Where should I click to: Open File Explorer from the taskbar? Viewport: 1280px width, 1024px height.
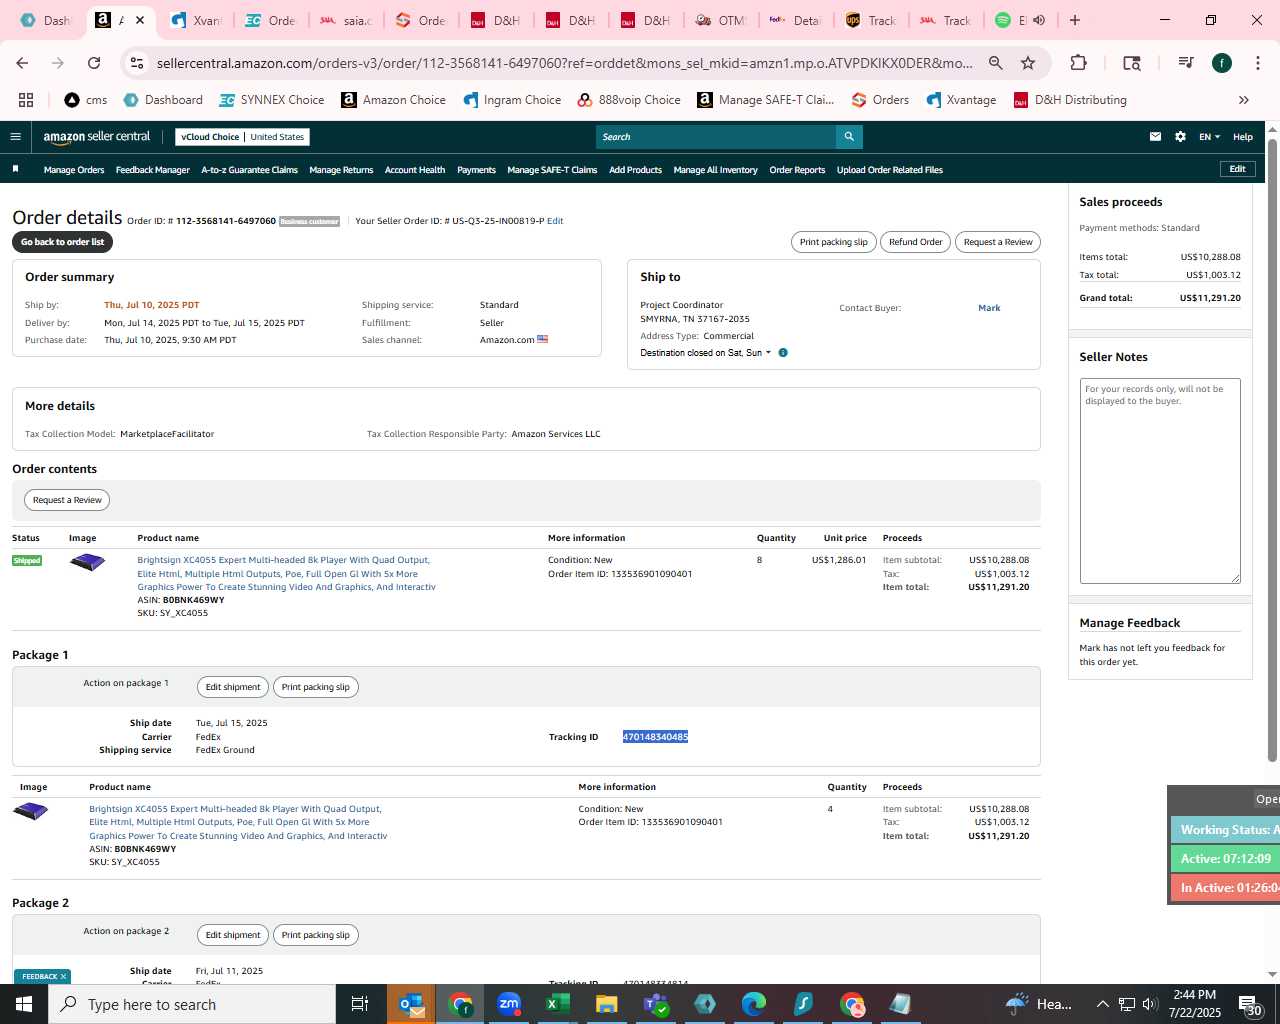tap(606, 1004)
